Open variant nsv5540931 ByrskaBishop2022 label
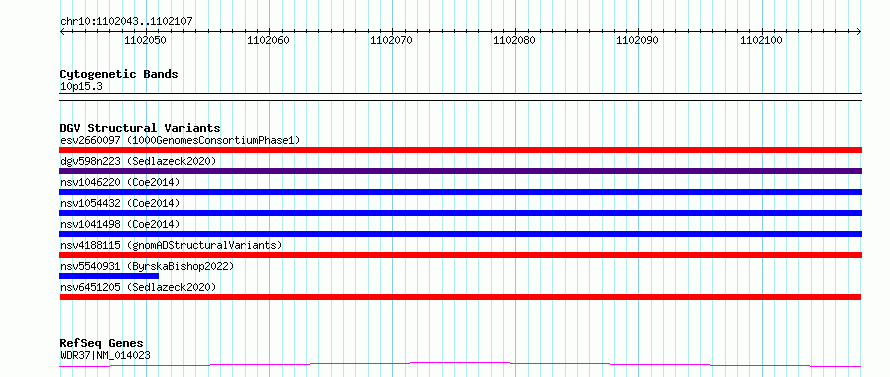 pyautogui.click(x=147, y=266)
